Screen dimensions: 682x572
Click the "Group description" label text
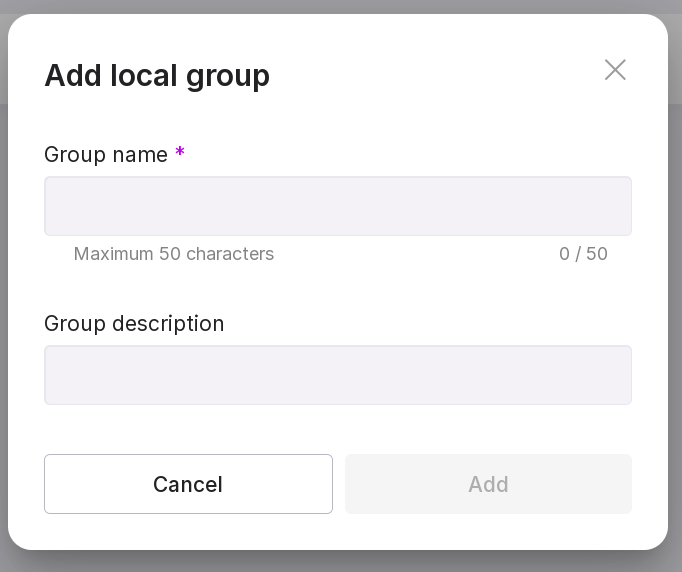point(134,323)
